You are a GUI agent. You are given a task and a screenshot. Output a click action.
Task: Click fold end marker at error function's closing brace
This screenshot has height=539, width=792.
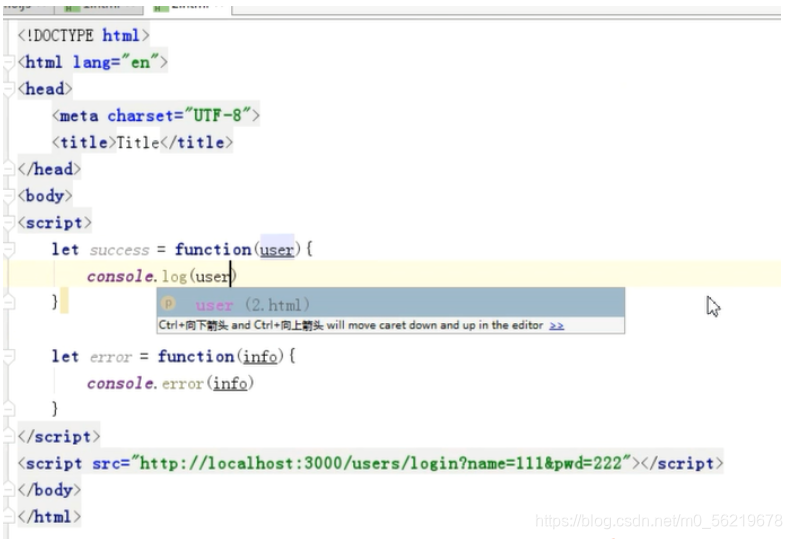[8, 409]
